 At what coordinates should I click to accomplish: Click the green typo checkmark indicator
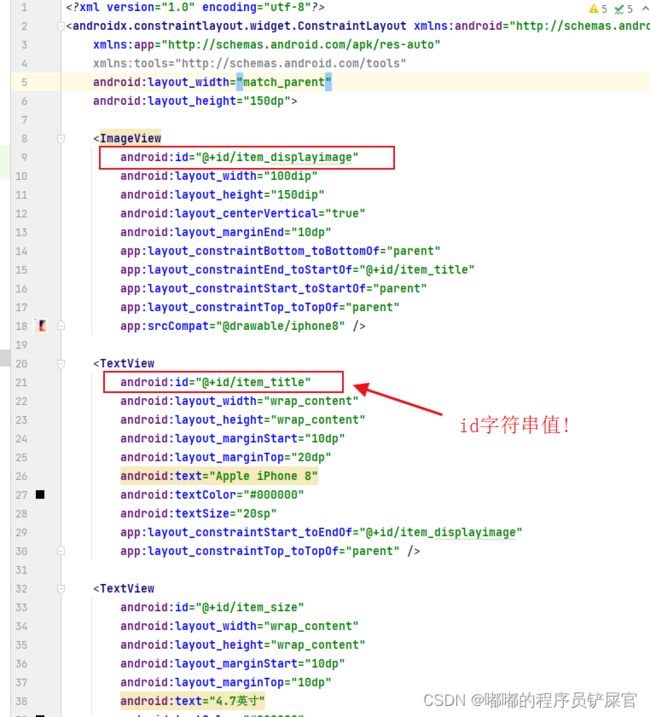click(x=623, y=9)
